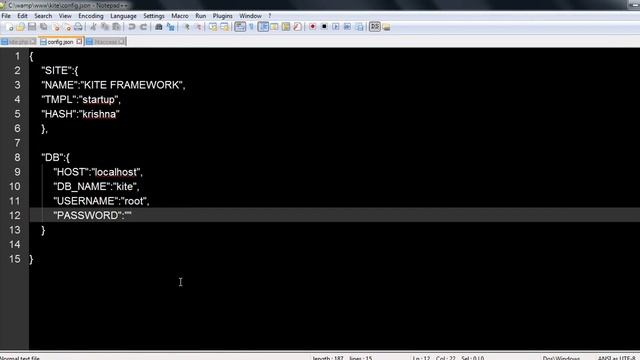Click the Copy toolbar icon

(105, 27)
